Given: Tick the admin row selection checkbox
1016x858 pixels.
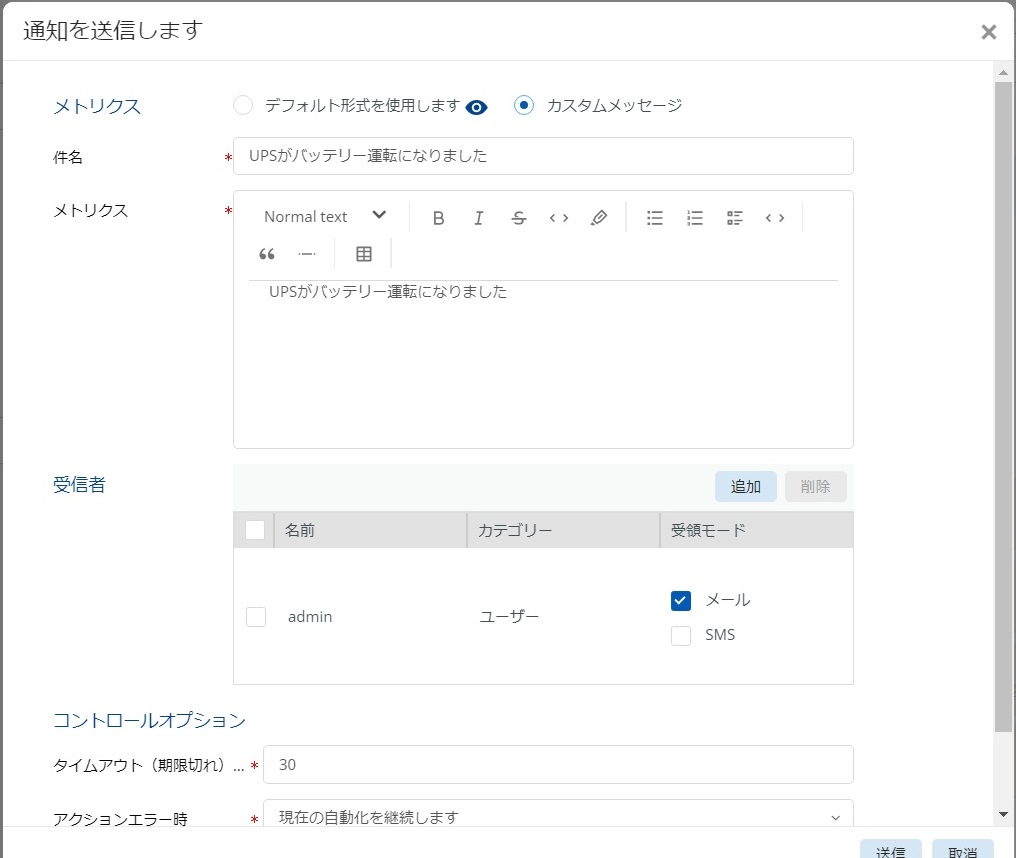Looking at the screenshot, I should coord(256,617).
